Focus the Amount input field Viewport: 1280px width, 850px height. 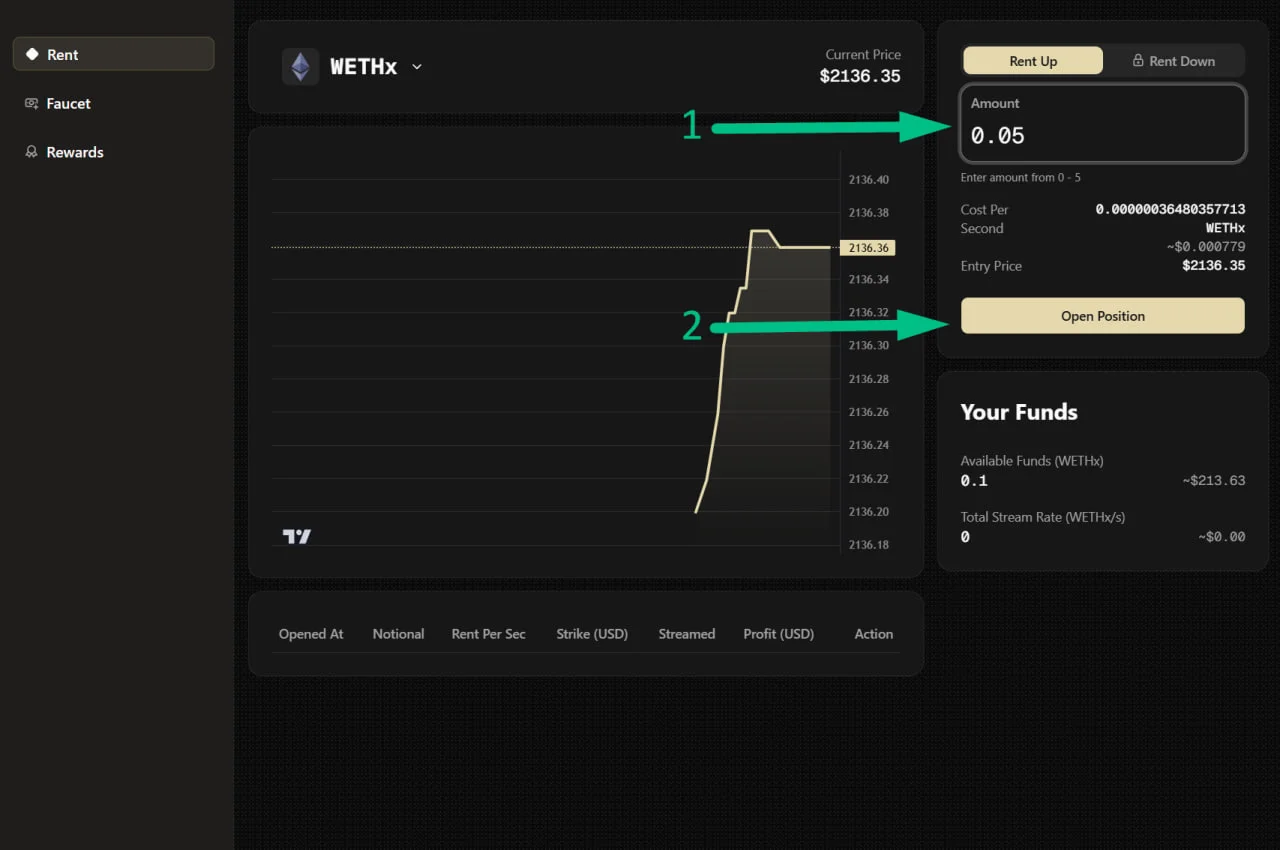[1103, 123]
